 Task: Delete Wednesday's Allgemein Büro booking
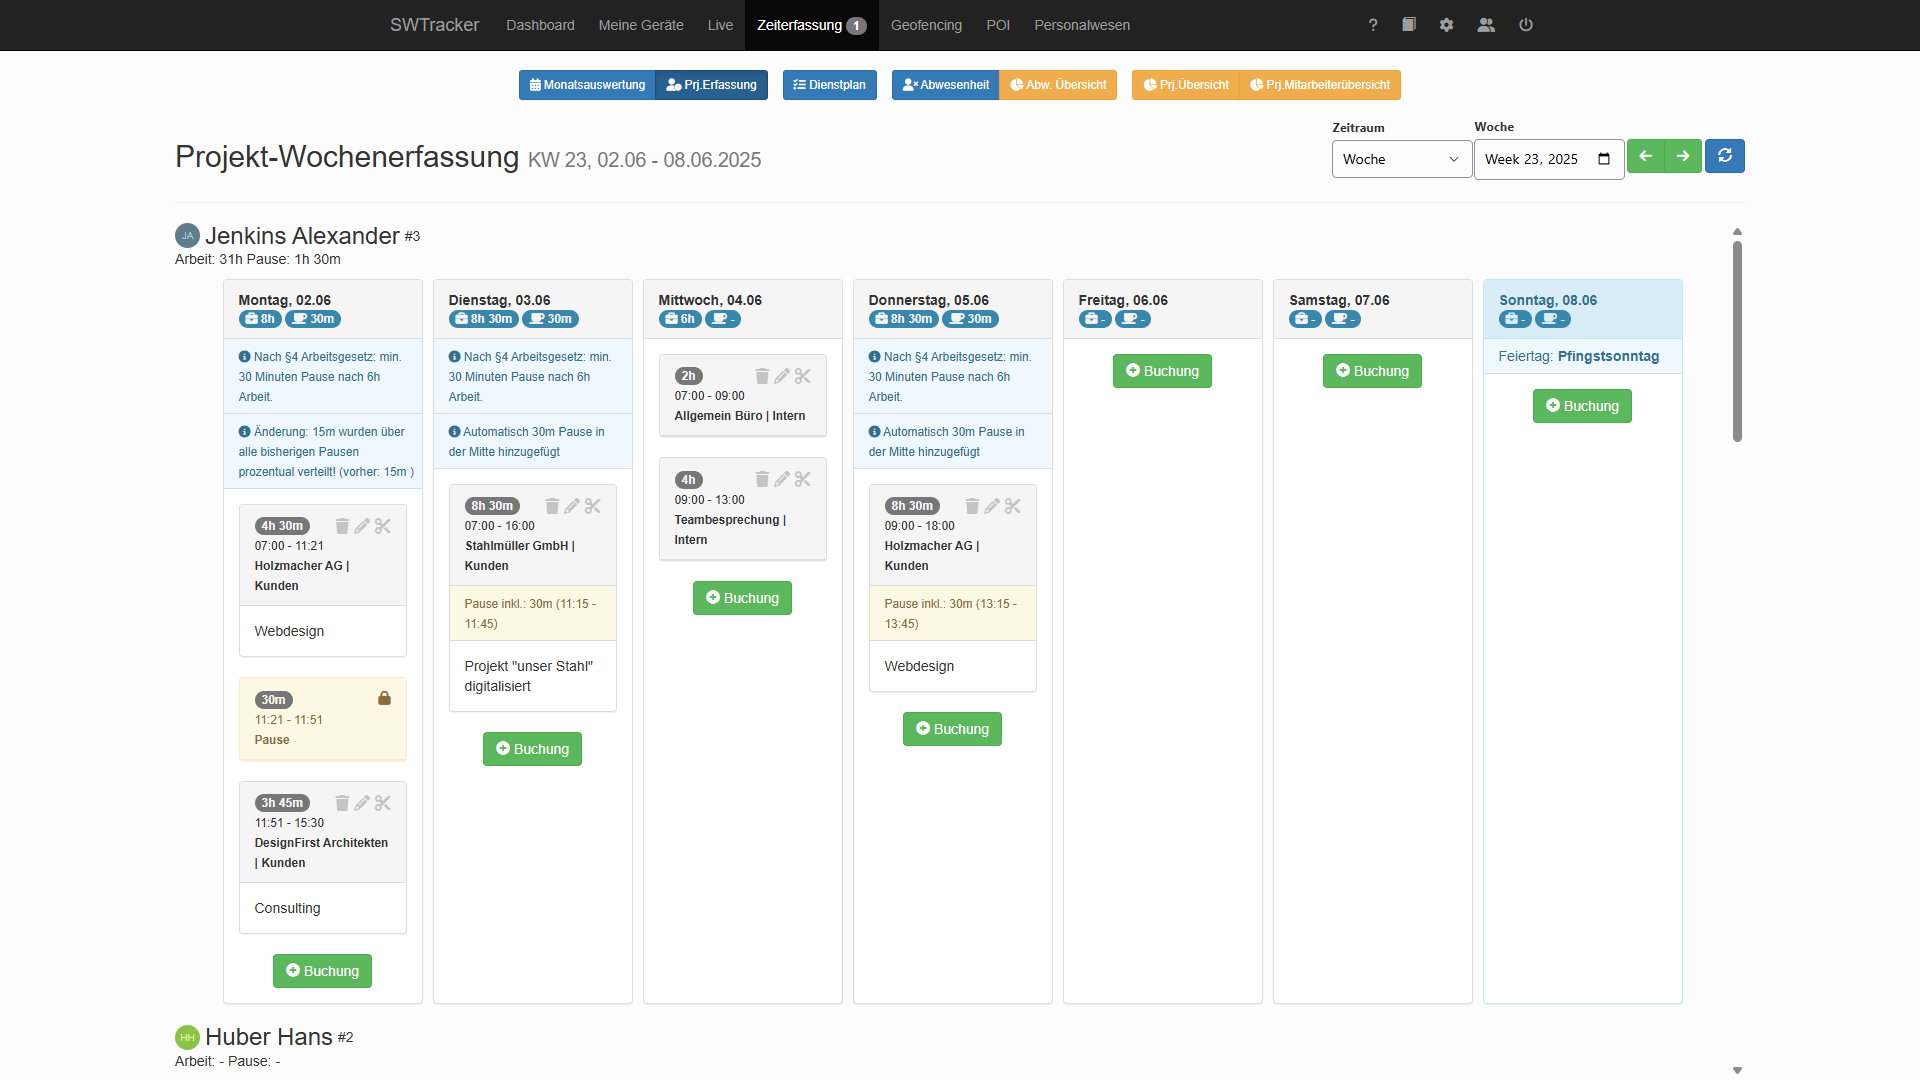click(762, 376)
